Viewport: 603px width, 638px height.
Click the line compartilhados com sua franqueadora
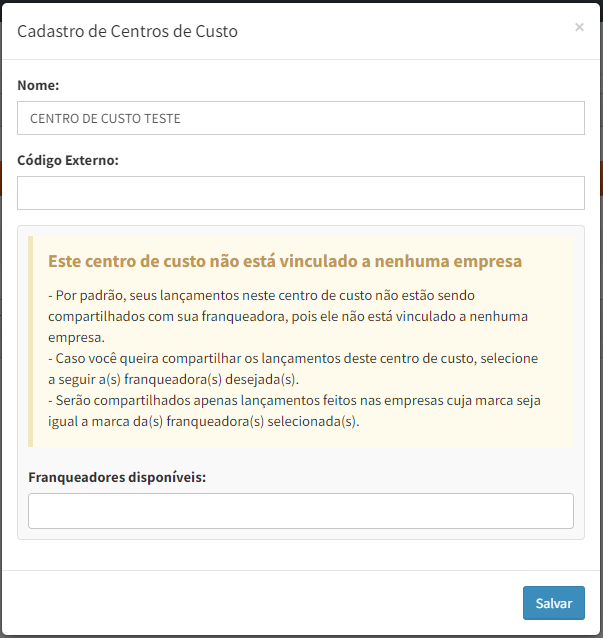tap(288, 317)
